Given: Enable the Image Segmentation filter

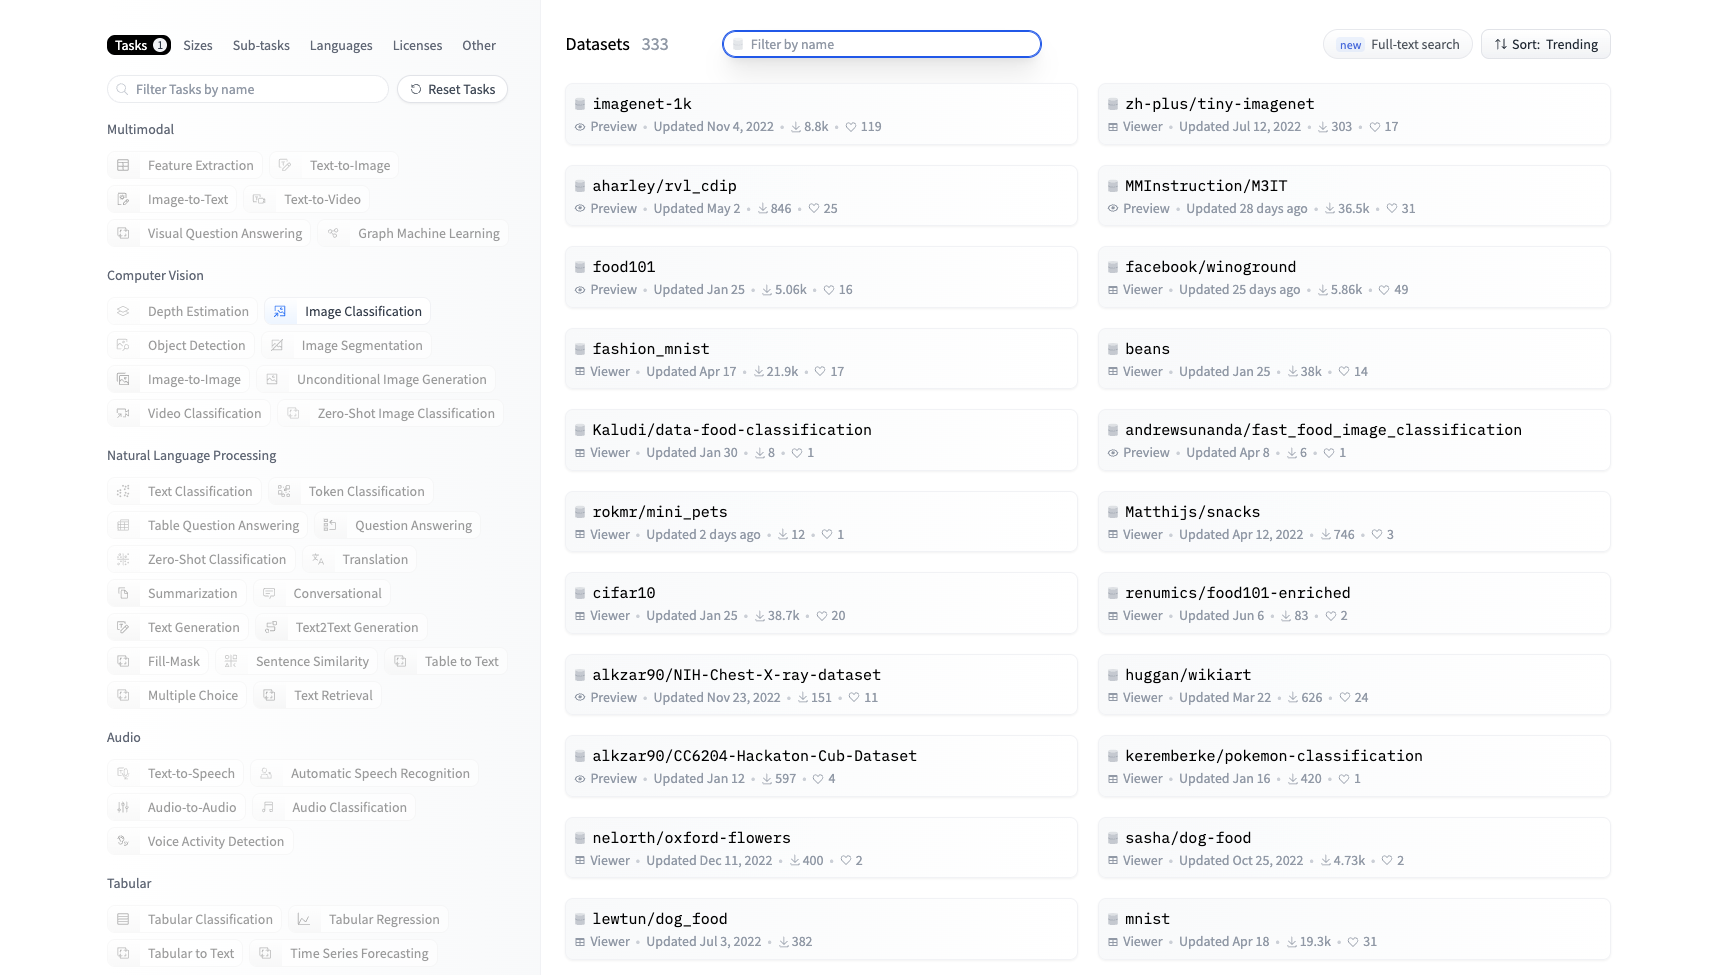Looking at the screenshot, I should click(x=346, y=346).
